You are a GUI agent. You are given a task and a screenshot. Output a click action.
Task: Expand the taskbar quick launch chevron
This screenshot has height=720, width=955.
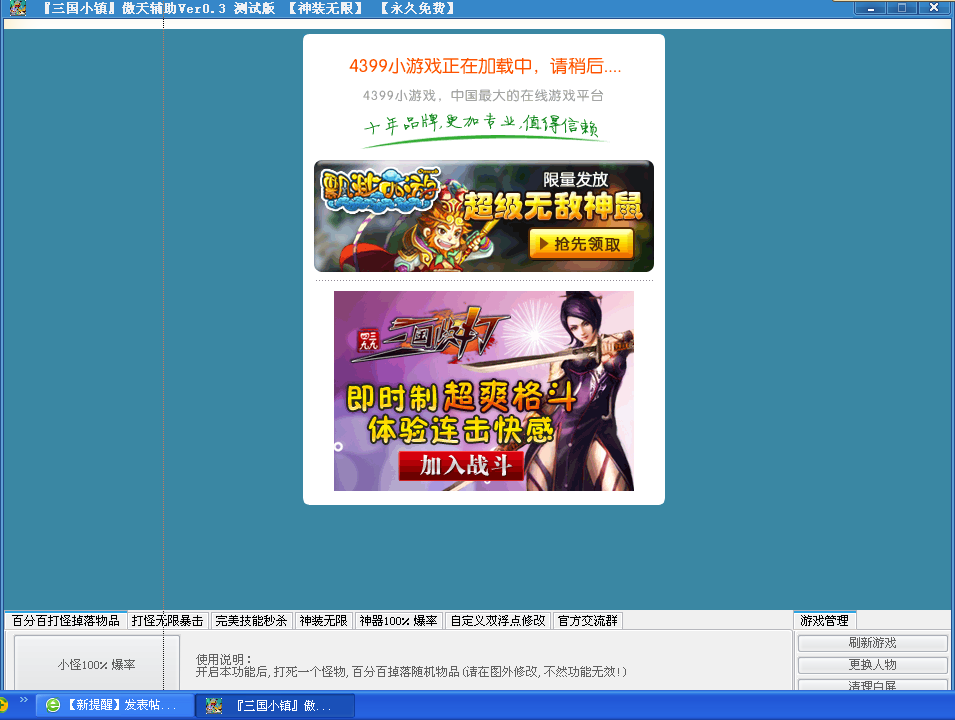(x=24, y=699)
